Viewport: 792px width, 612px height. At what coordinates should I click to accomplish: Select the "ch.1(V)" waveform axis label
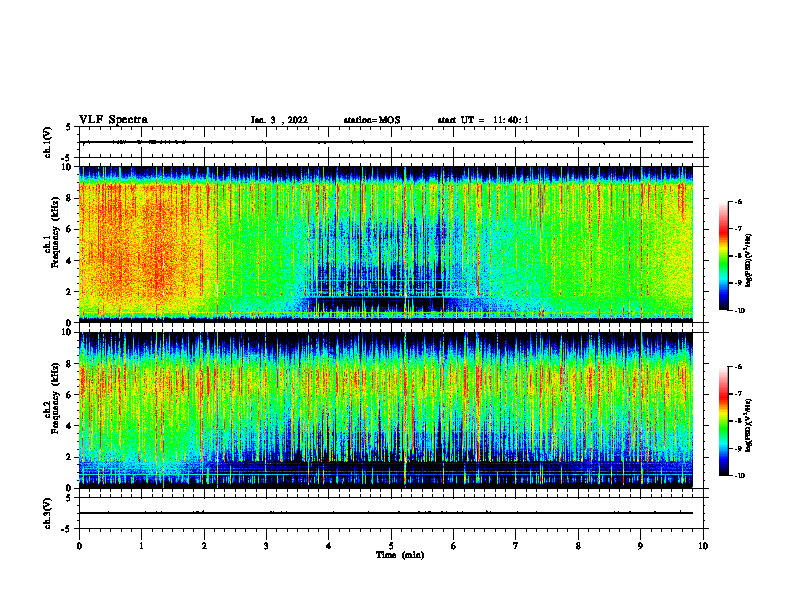click(47, 142)
